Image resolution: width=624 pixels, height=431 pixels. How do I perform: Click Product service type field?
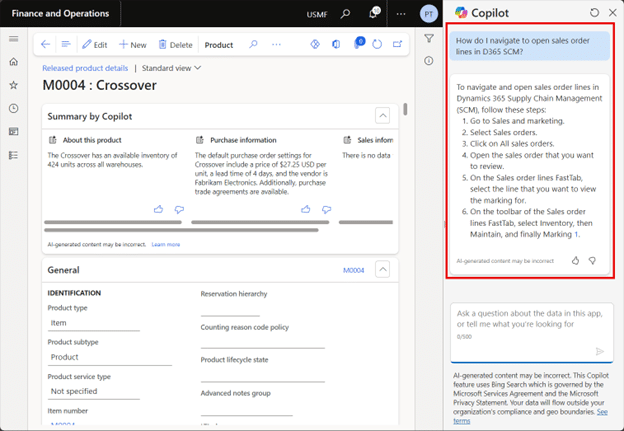94,392
